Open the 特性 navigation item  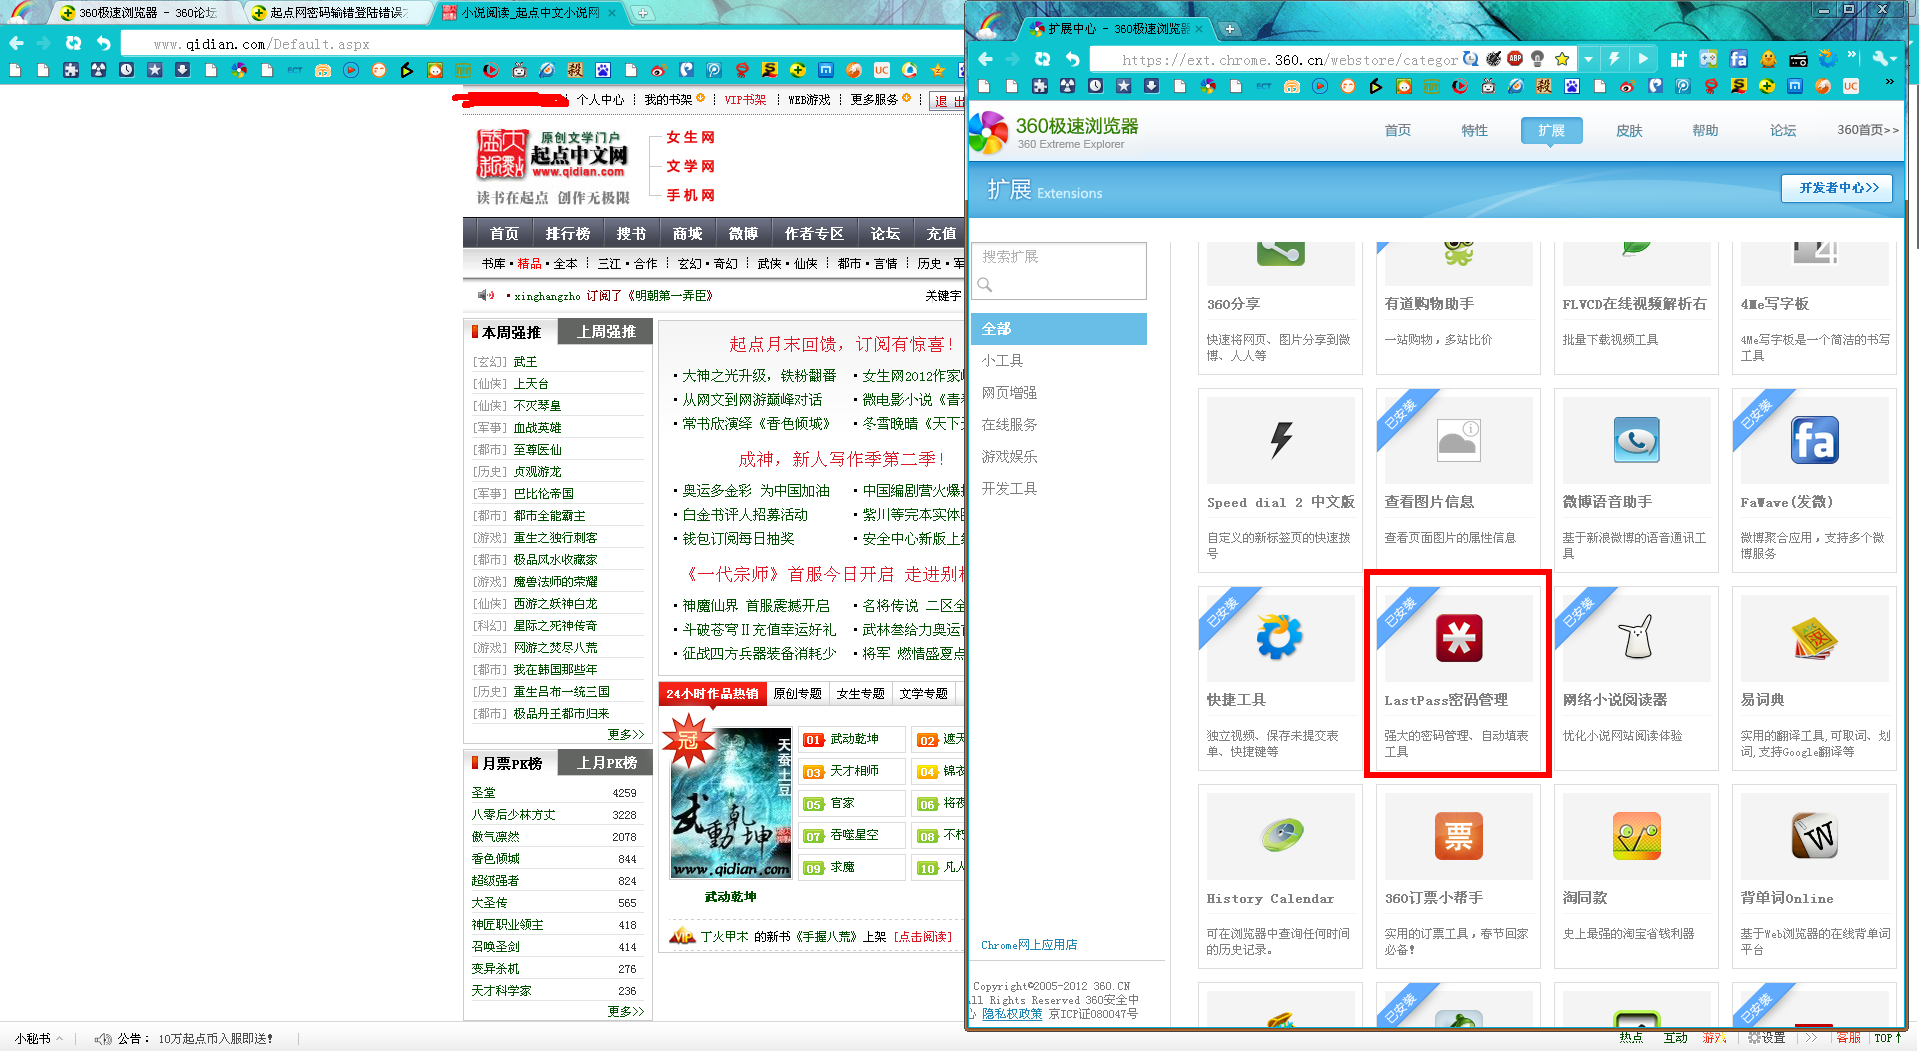[1474, 131]
